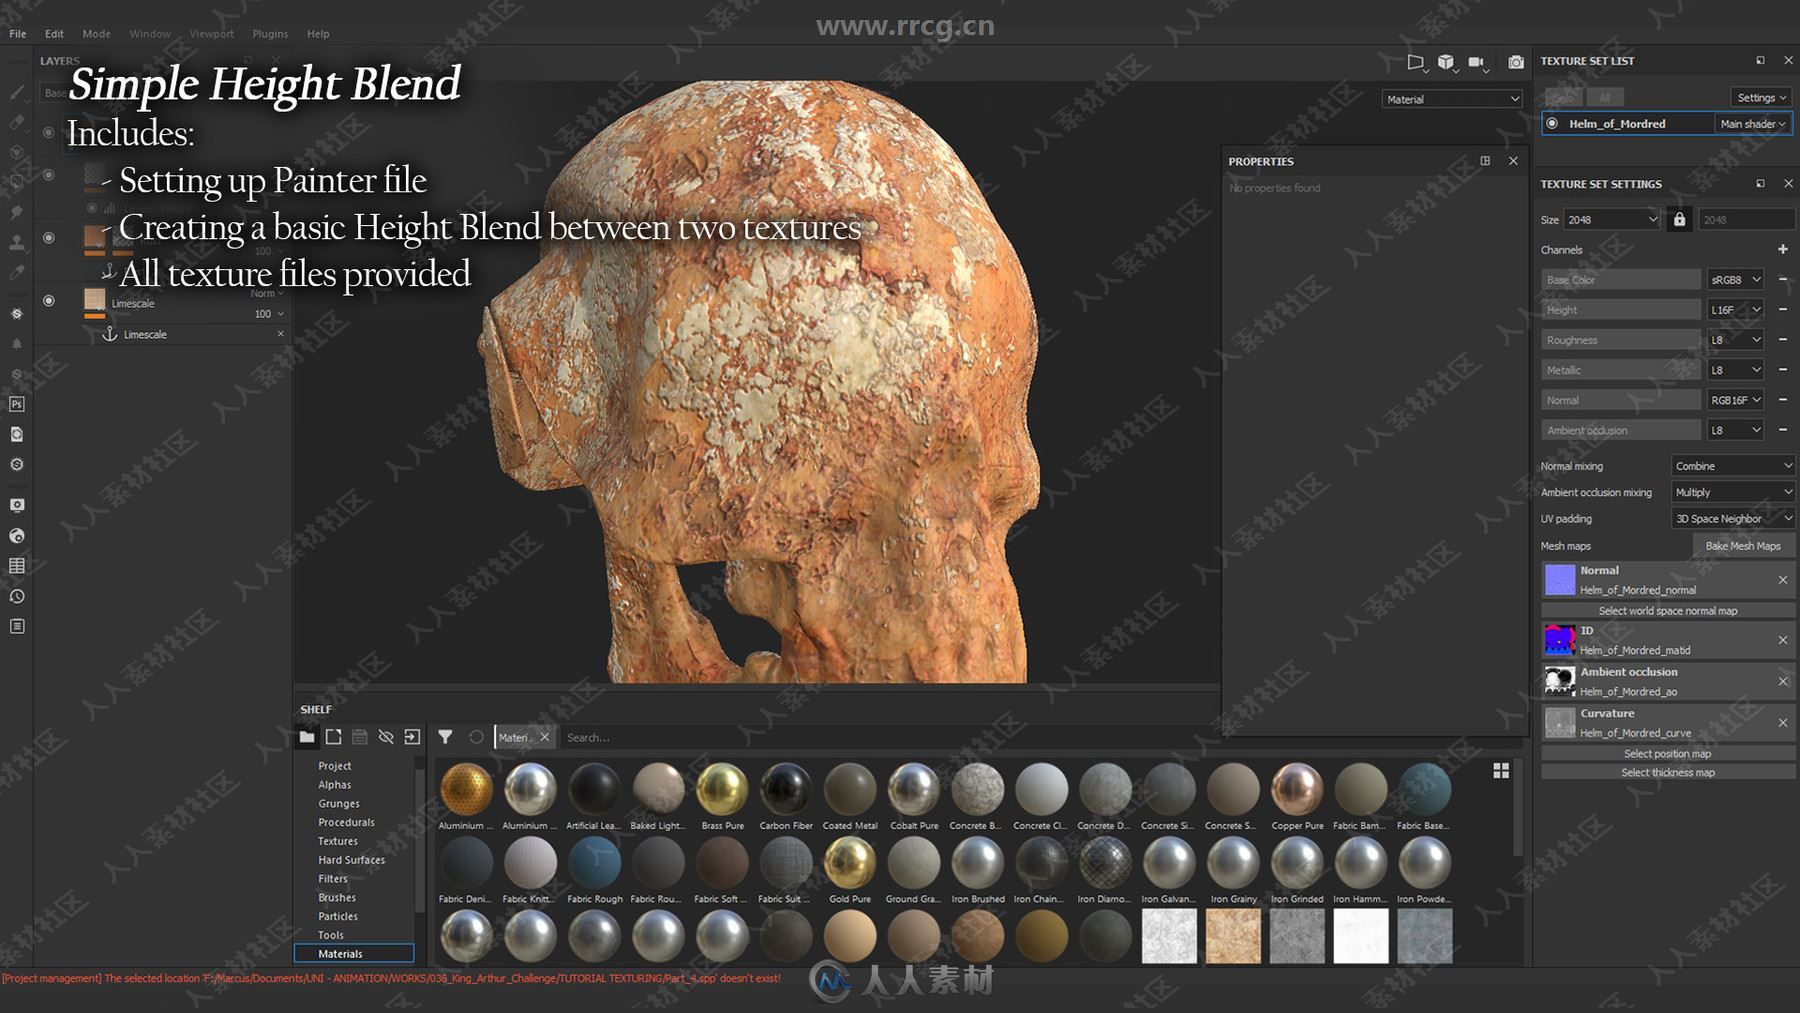Open the log list icon in left sidebar
The width and height of the screenshot is (1800, 1013).
(17, 626)
